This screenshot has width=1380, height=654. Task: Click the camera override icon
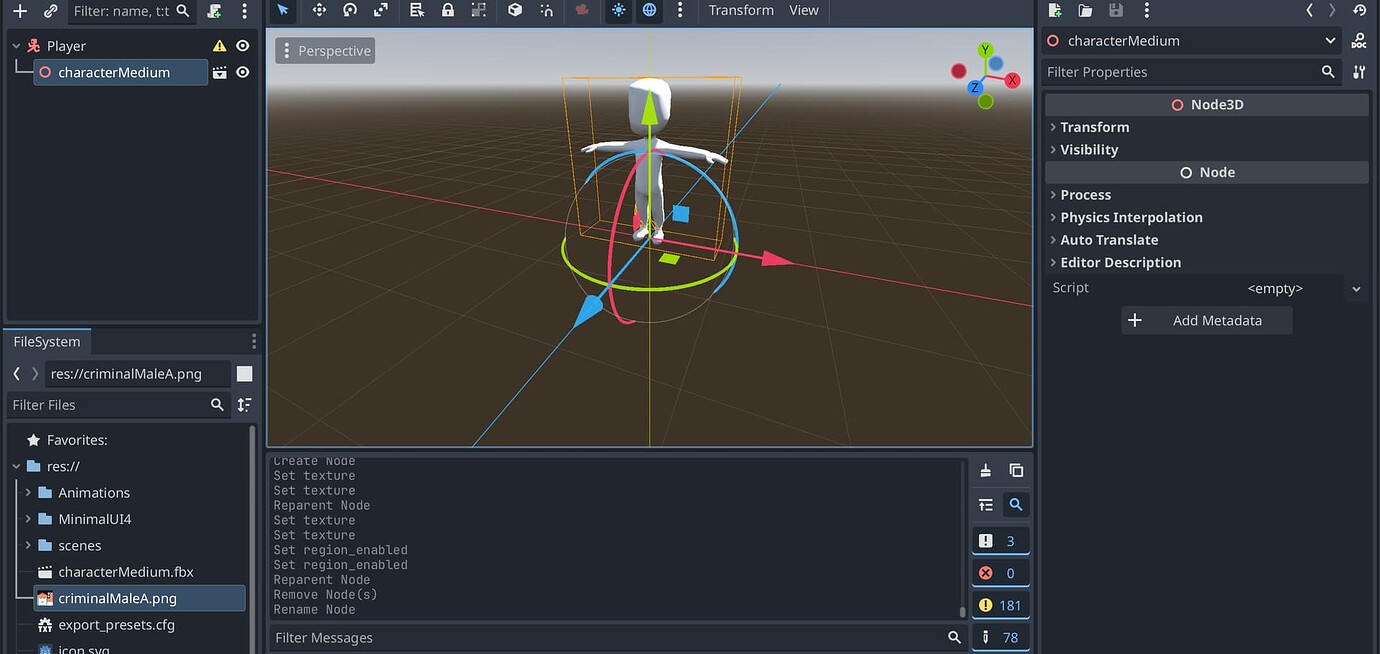click(x=582, y=10)
